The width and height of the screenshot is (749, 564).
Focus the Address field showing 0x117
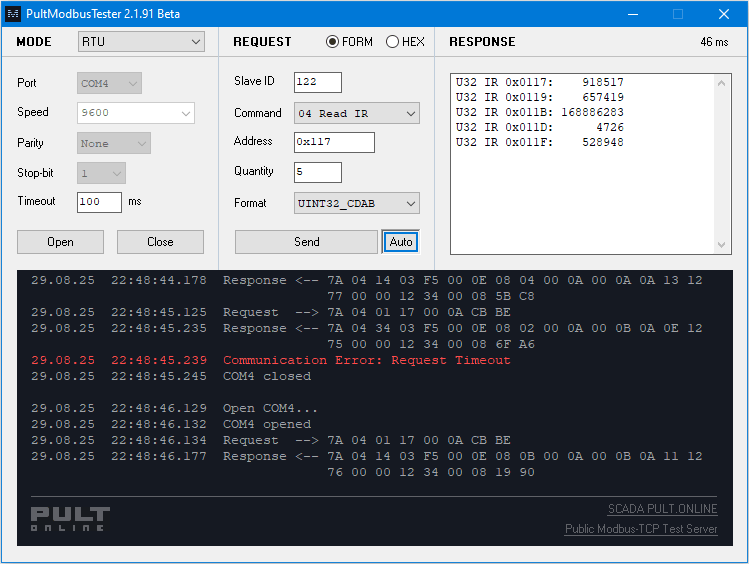click(x=334, y=142)
